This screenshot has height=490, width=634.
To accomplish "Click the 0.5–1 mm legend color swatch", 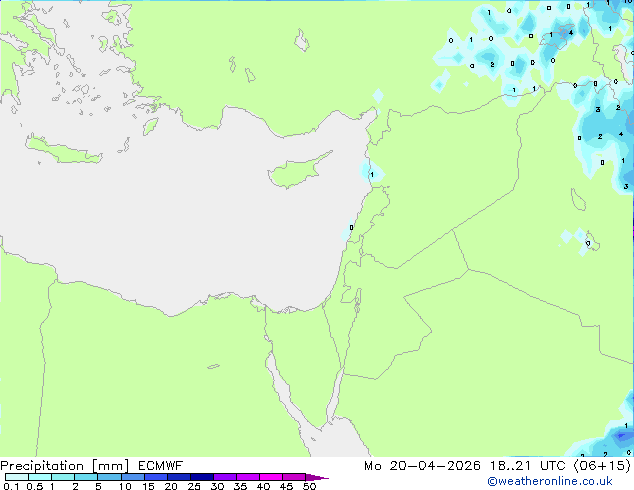I will click(40, 477).
